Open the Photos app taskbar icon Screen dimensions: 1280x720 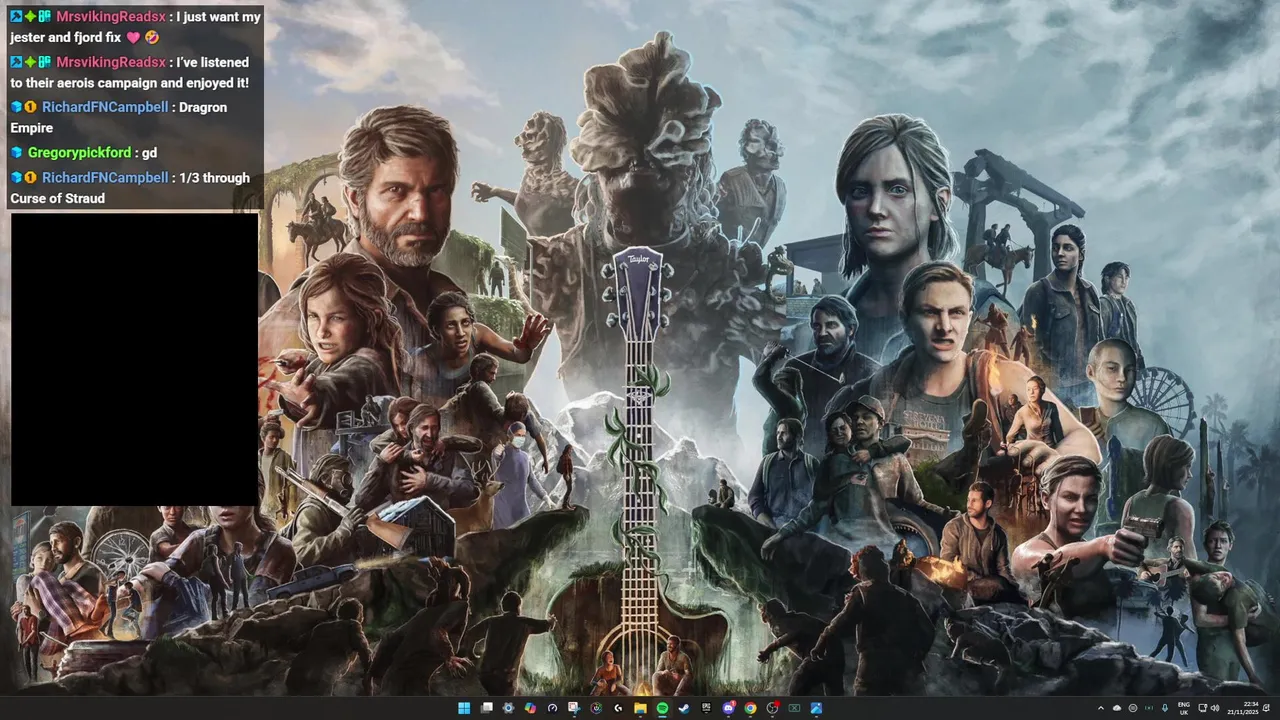coord(816,708)
